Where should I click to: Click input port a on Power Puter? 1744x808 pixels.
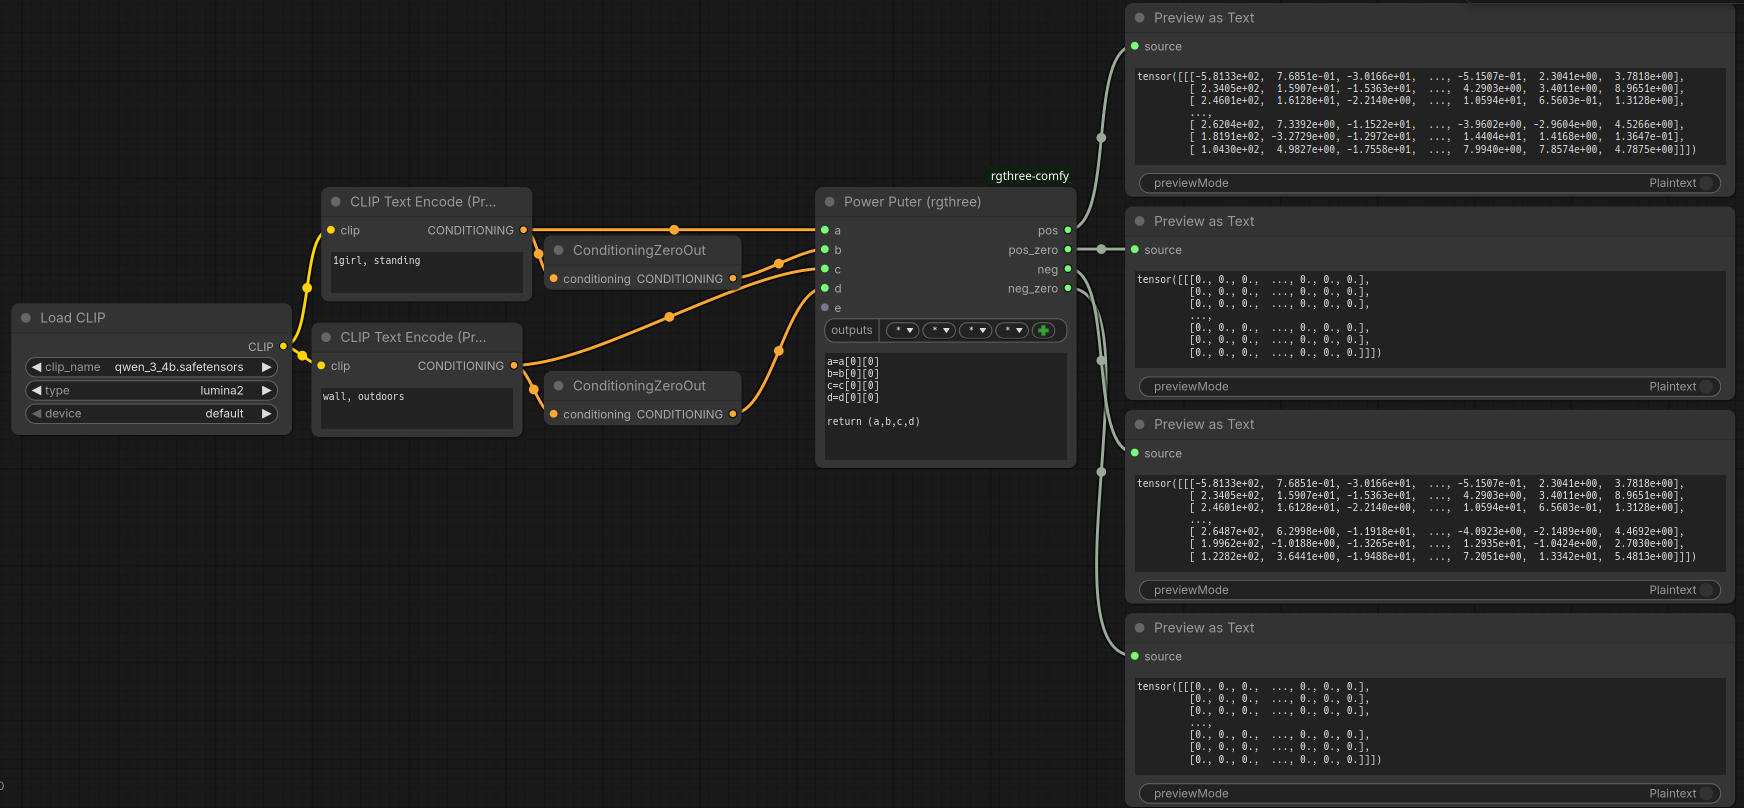825,230
